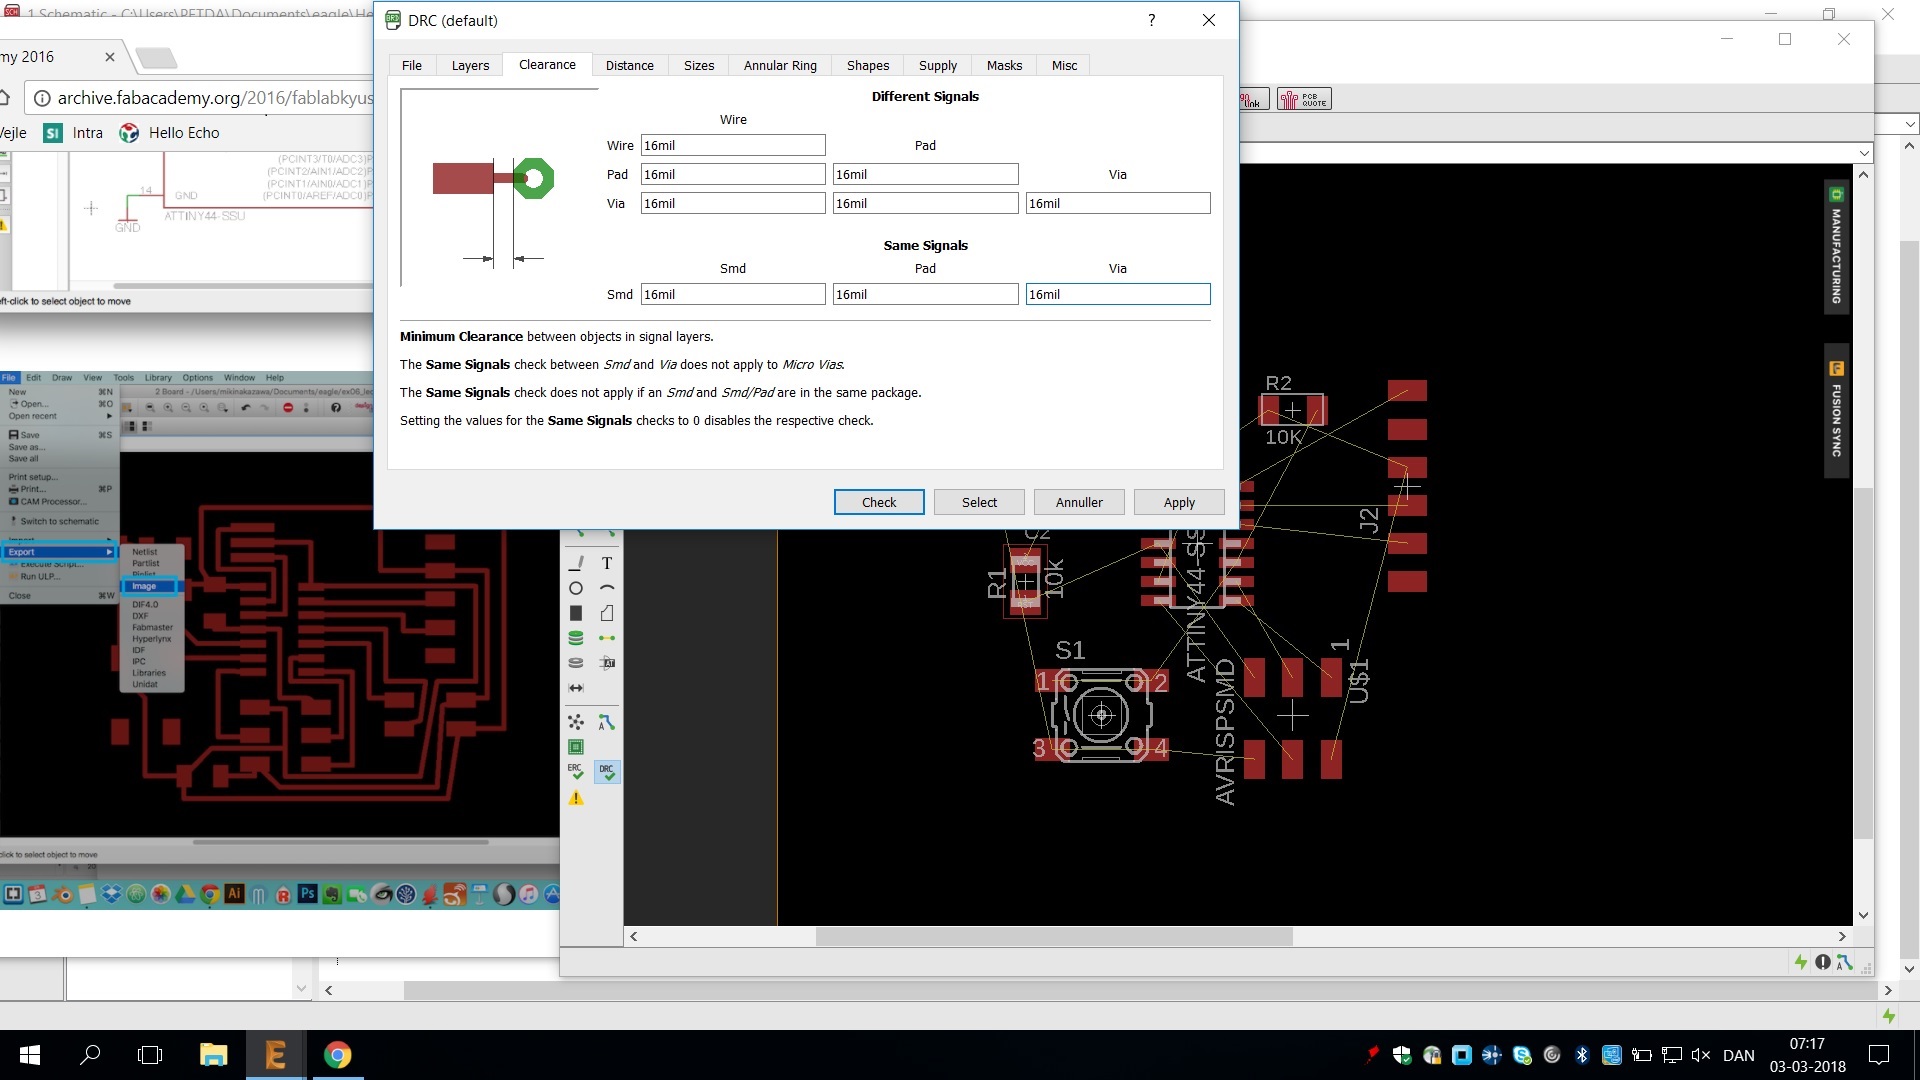Click the Apply button
This screenshot has width=1920, height=1080.
tap(1179, 502)
